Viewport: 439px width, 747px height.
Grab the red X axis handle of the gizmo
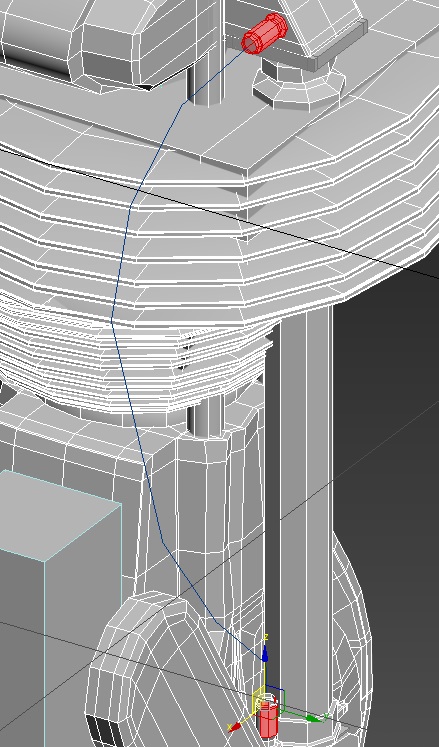pos(233,727)
